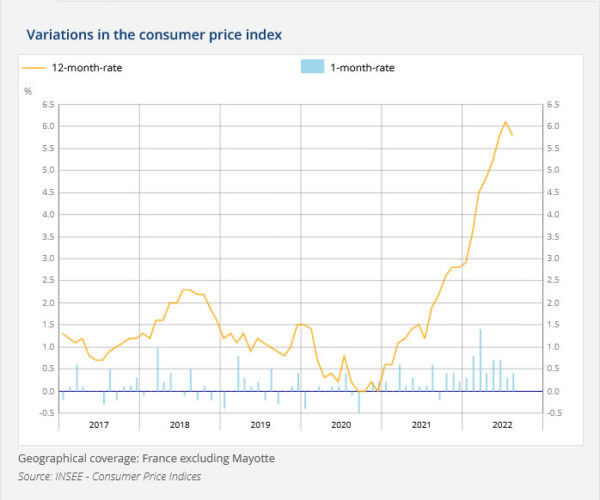Screen dimensions: 600x500
Task: Toggle the 1-month-rate series legend label
Action: 362,68
